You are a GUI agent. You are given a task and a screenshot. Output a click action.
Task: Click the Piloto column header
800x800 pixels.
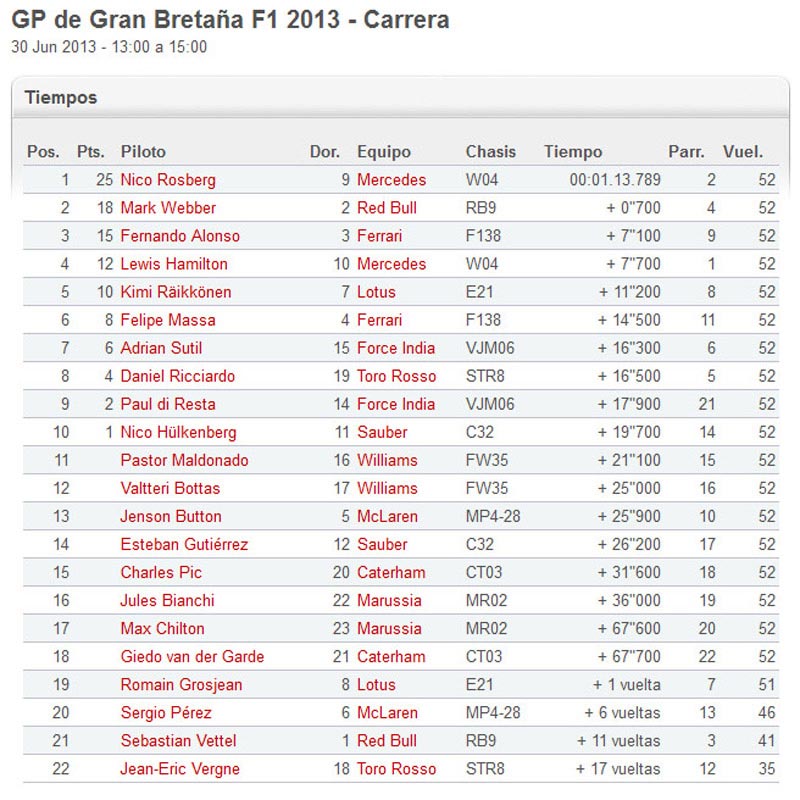pos(143,152)
